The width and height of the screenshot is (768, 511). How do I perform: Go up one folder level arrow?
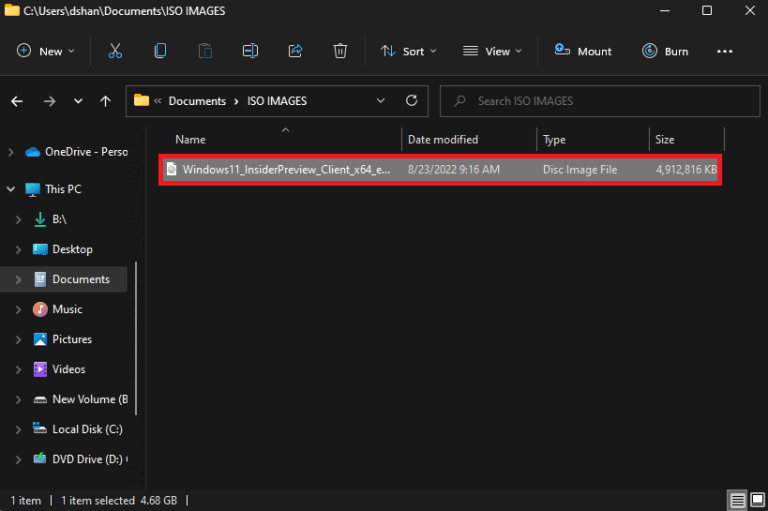[105, 101]
